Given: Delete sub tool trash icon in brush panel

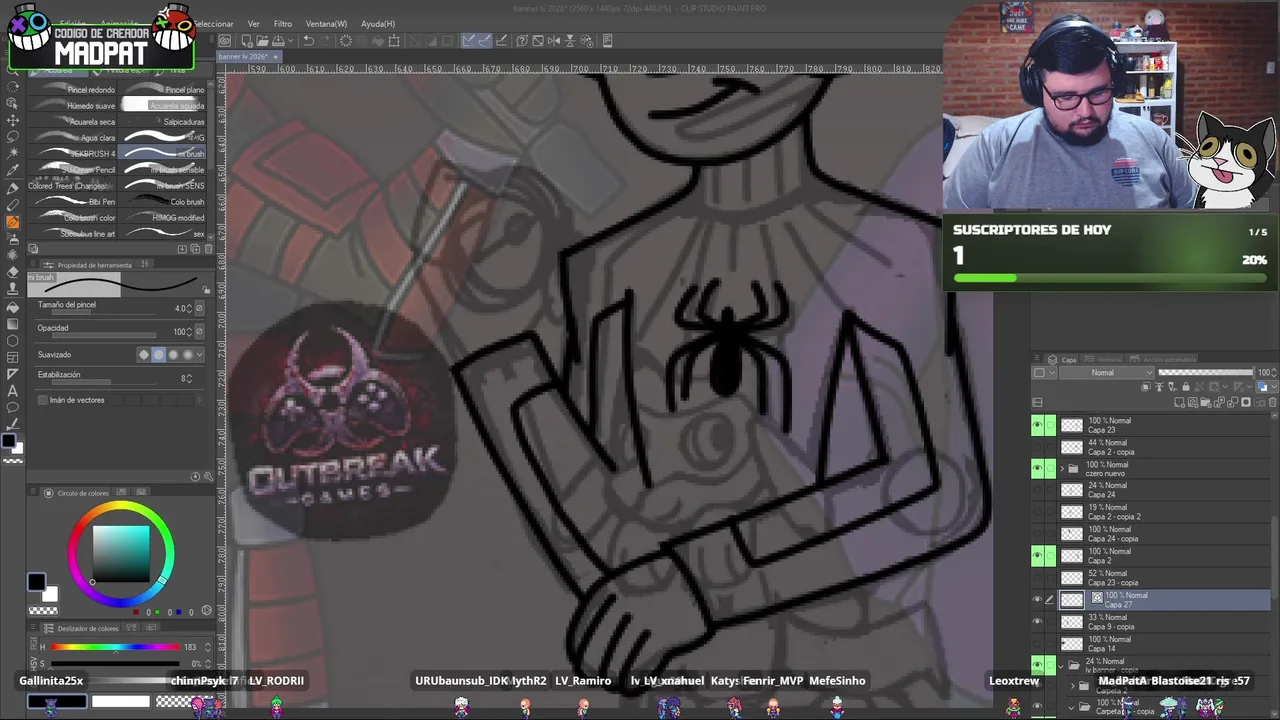Looking at the screenshot, I should click(209, 248).
